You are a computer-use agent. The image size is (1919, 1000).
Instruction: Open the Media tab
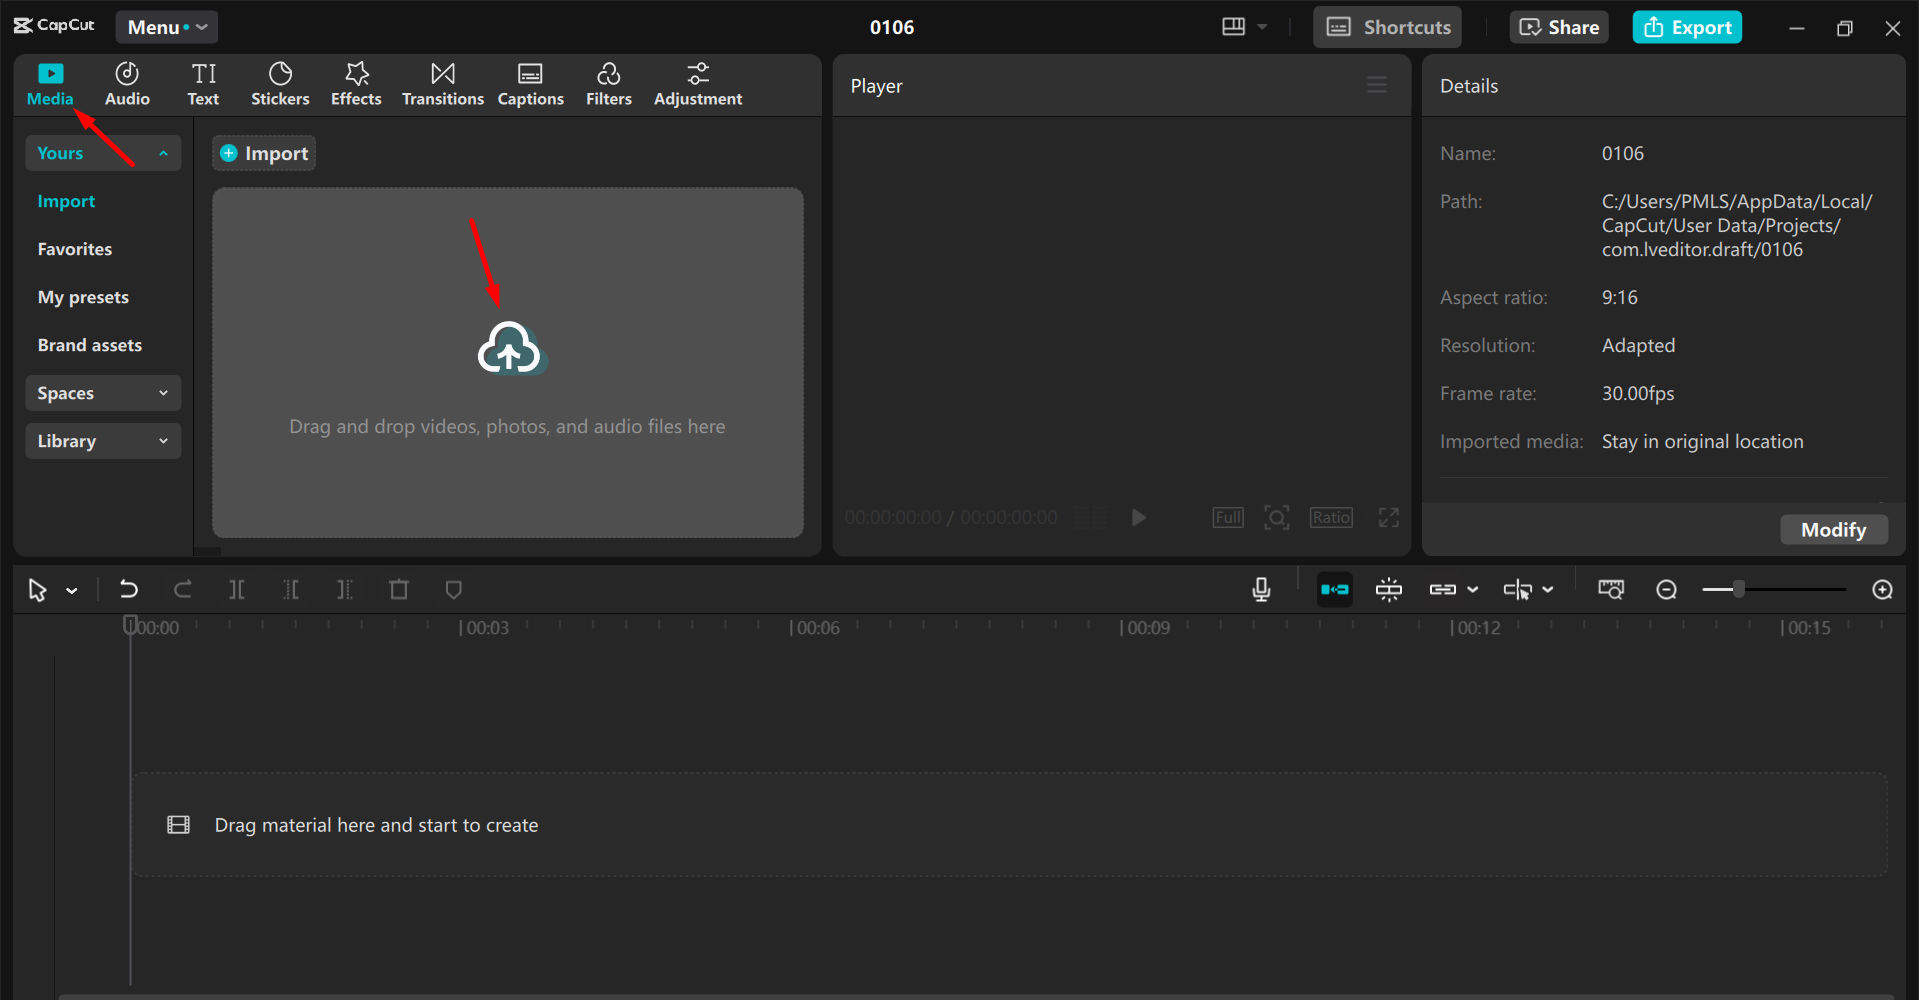tap(50, 85)
